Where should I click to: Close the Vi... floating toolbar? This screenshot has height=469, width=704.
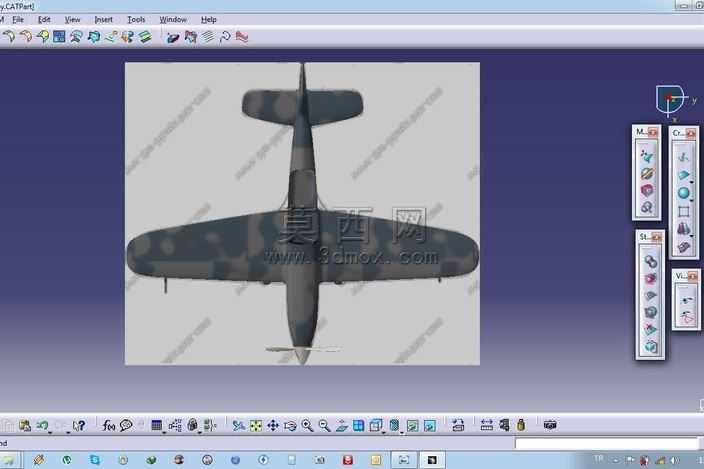(x=692, y=276)
